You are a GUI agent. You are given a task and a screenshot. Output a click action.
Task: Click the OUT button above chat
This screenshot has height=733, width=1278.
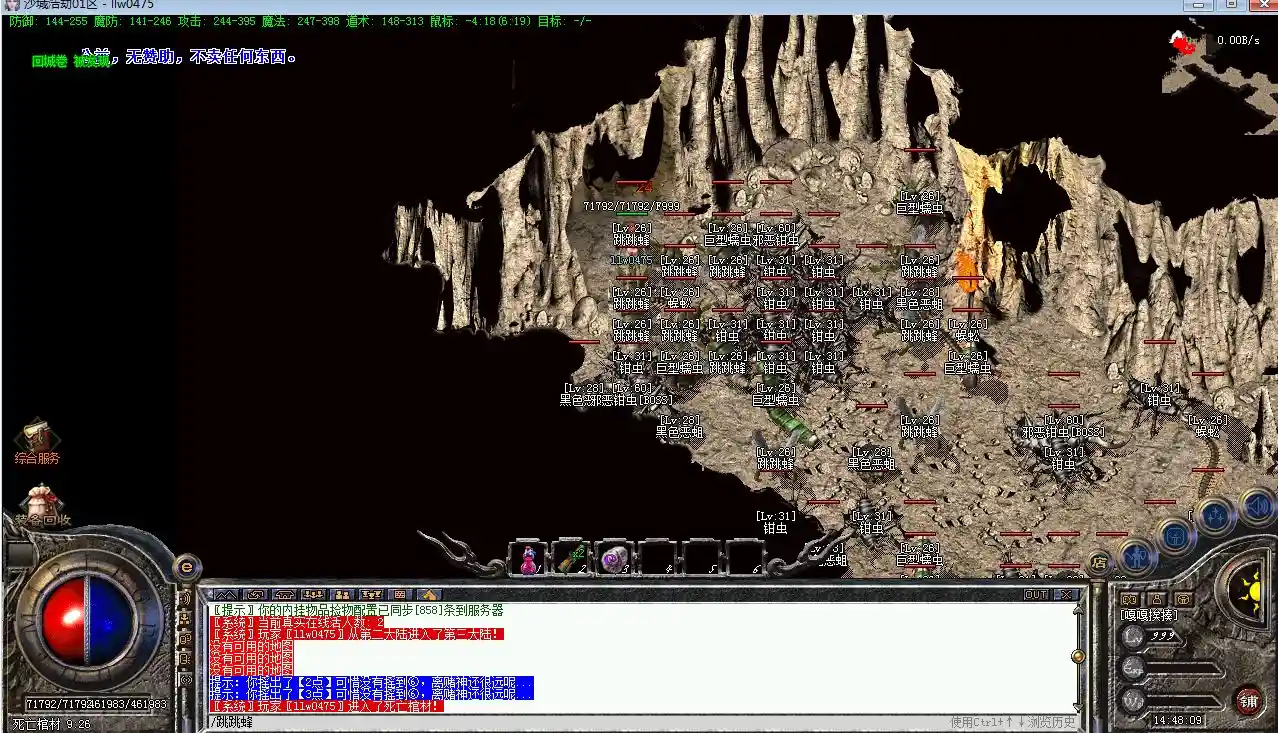[x=1036, y=594]
